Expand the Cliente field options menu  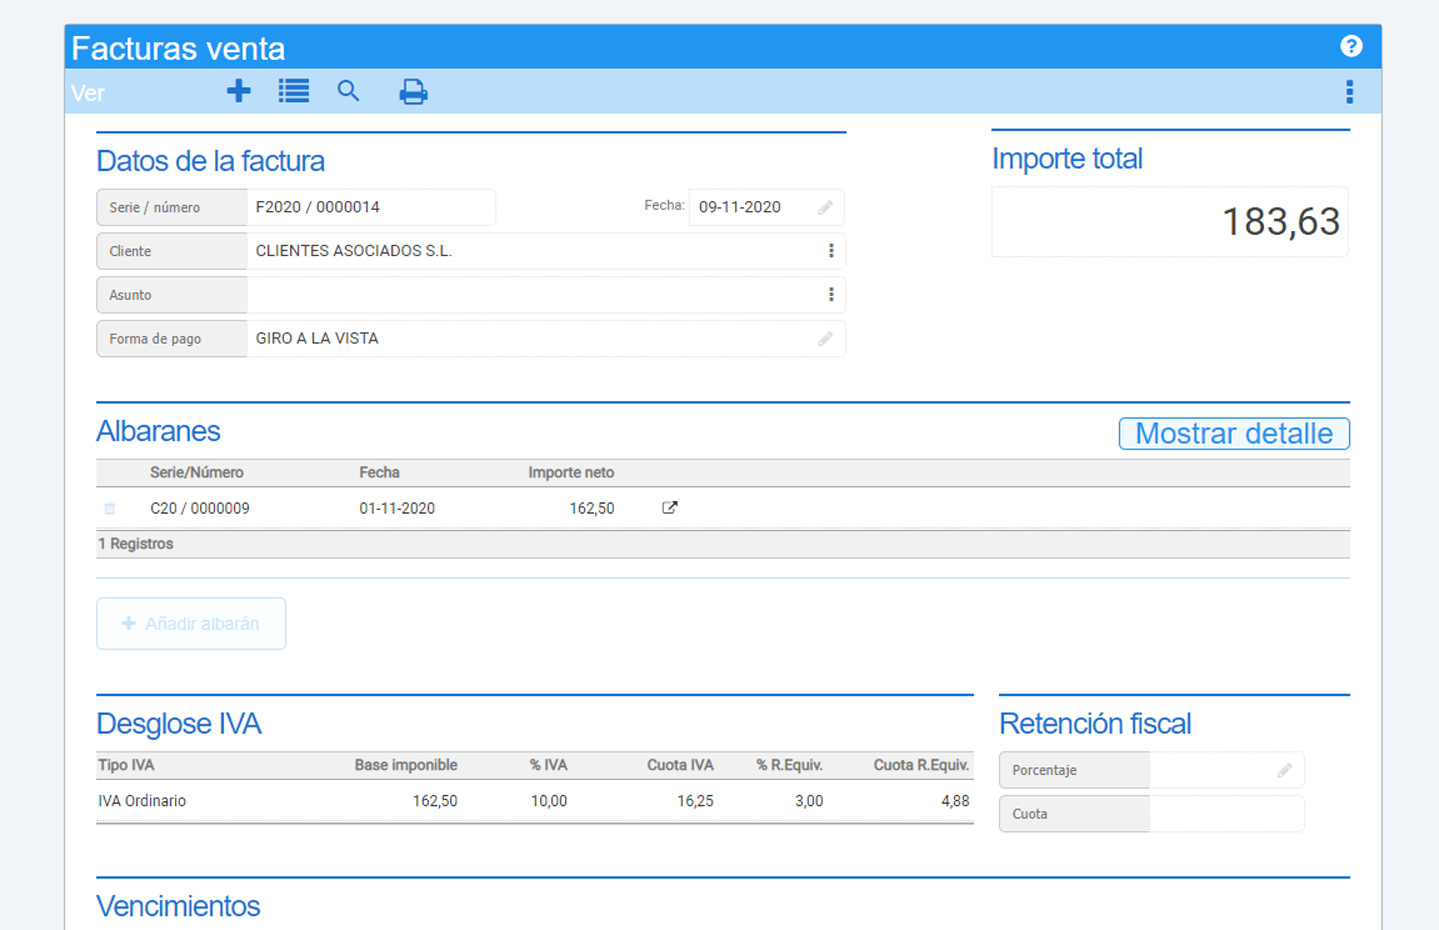pyautogui.click(x=830, y=251)
